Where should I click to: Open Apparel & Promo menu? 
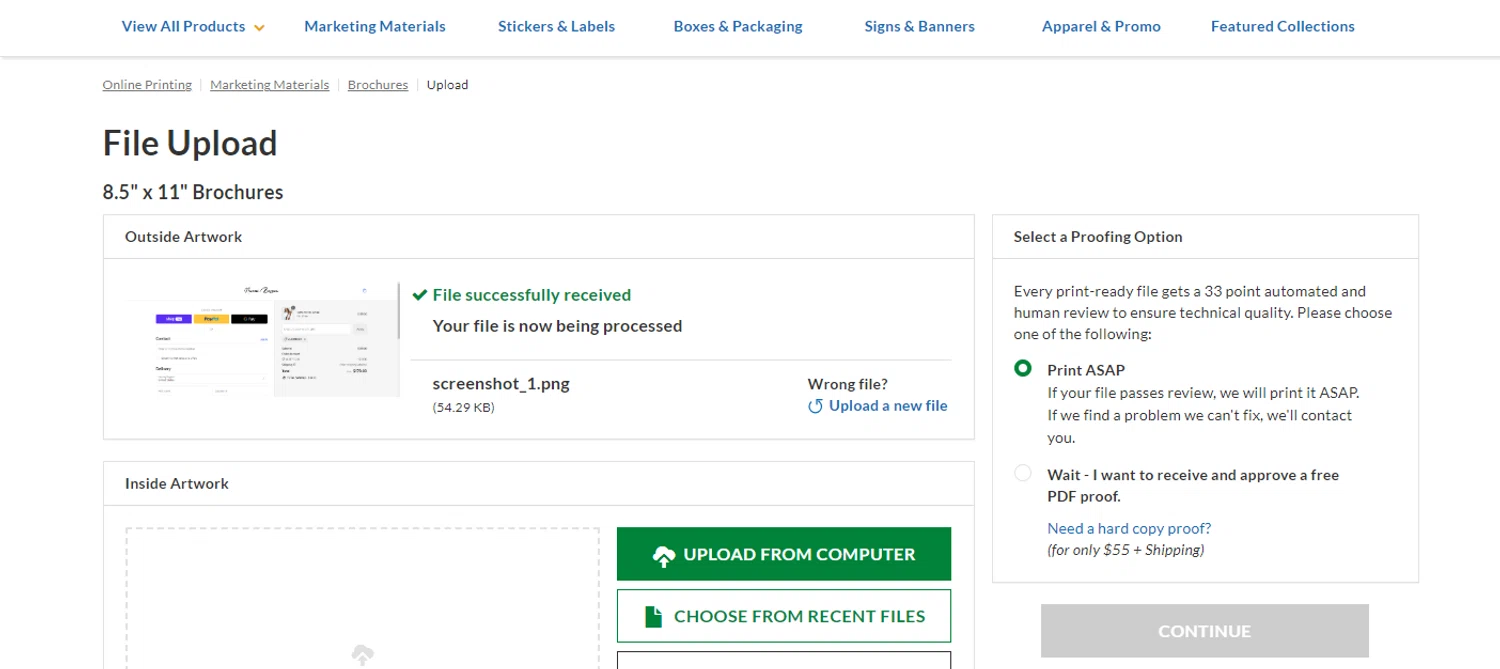tap(1101, 27)
